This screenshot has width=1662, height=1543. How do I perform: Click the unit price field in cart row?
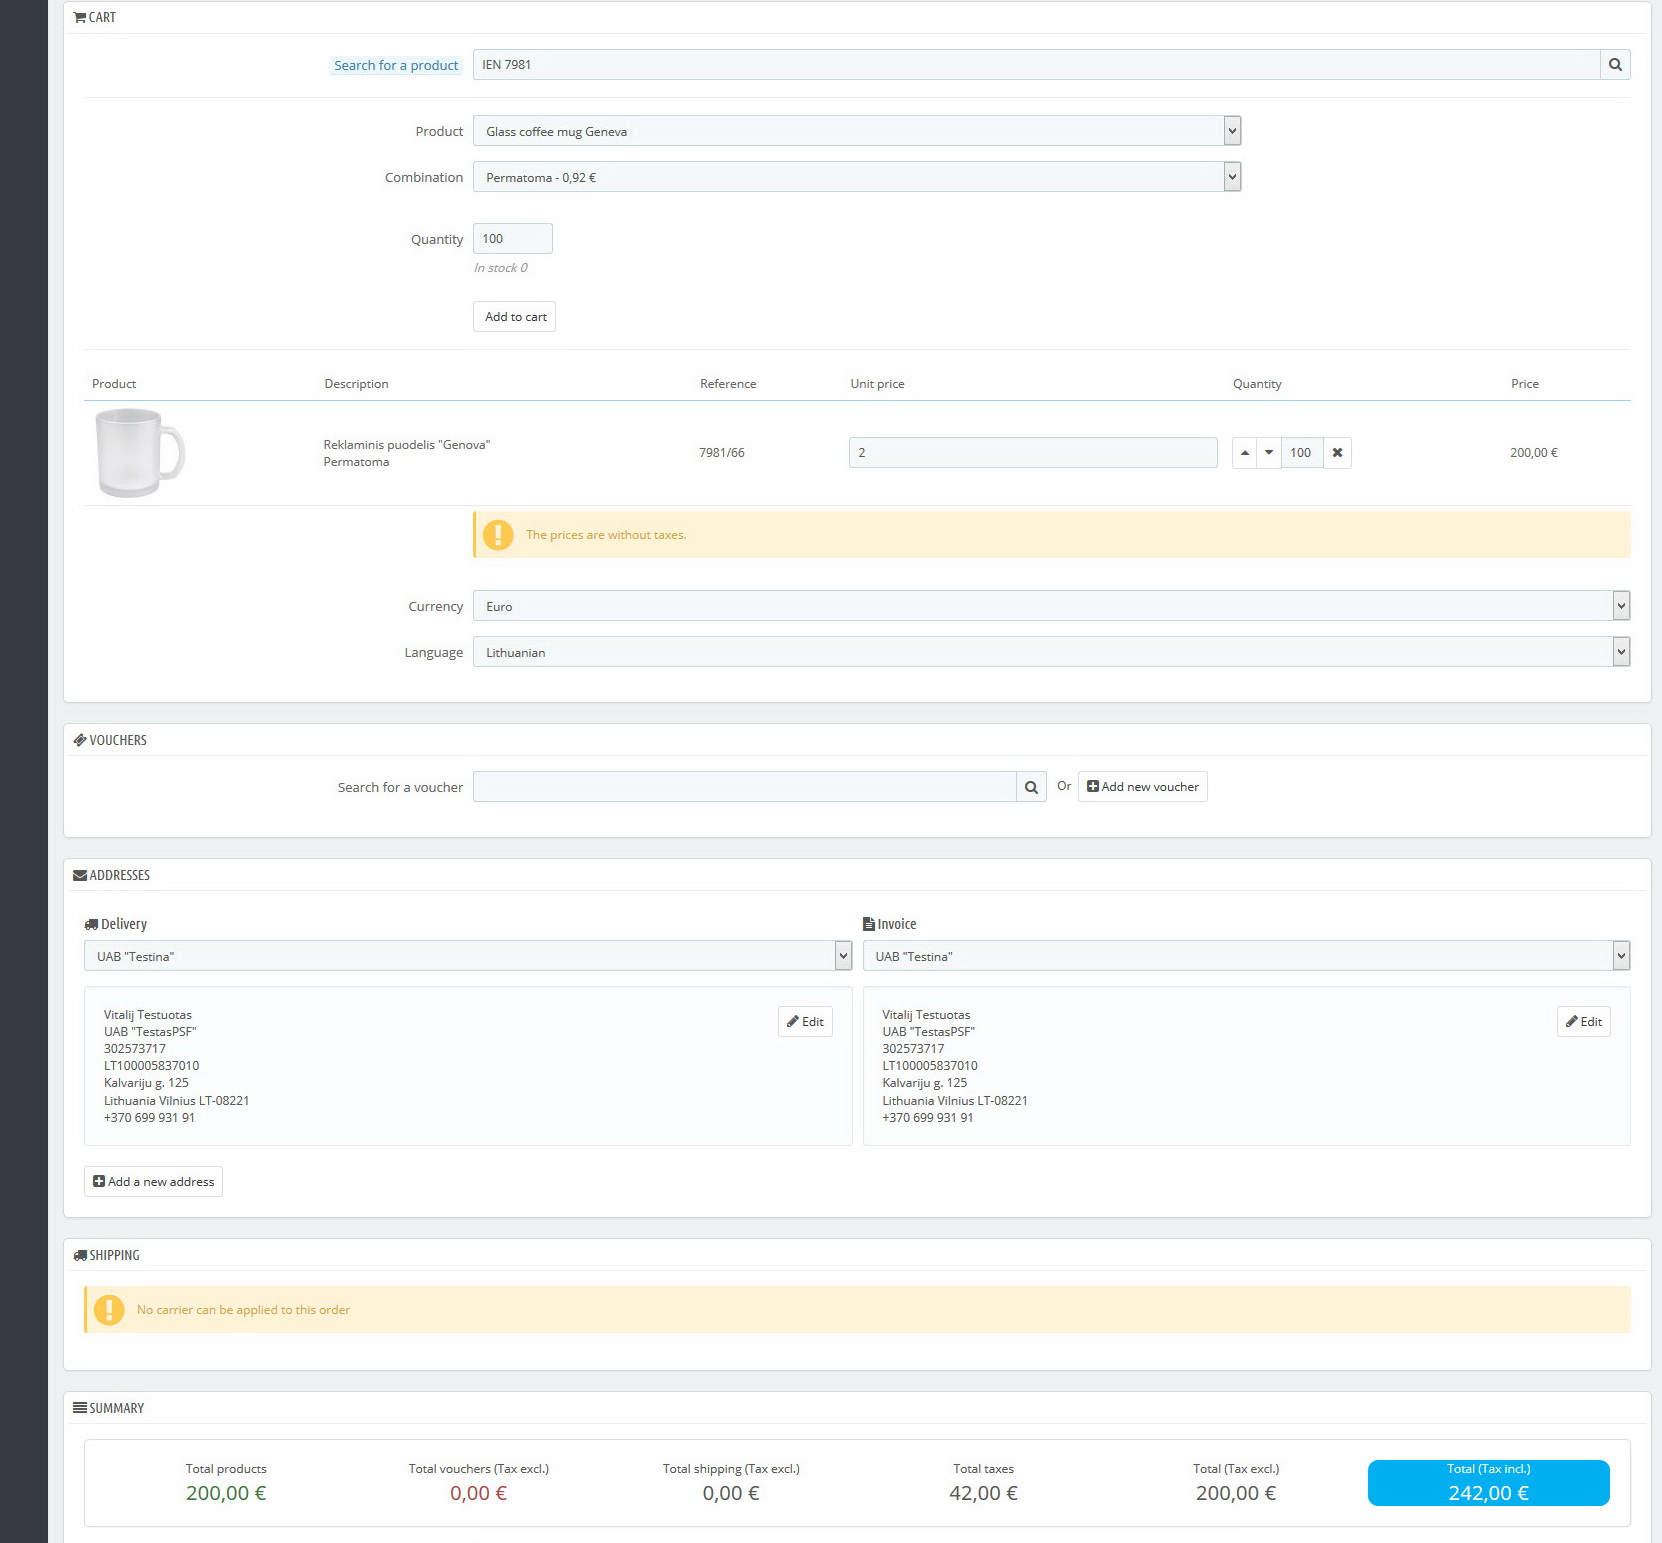(x=1033, y=453)
